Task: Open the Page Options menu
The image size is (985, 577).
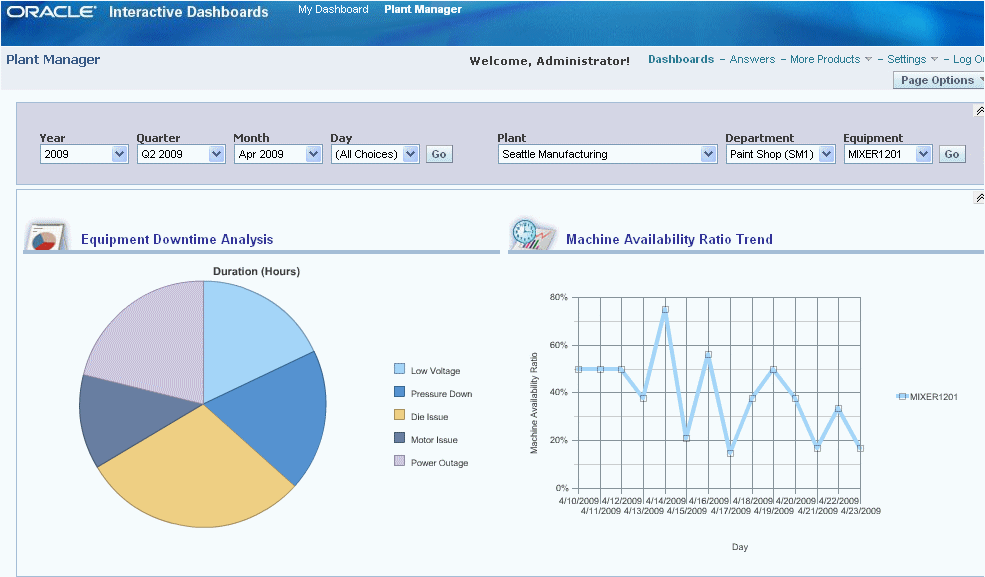Action: point(939,80)
